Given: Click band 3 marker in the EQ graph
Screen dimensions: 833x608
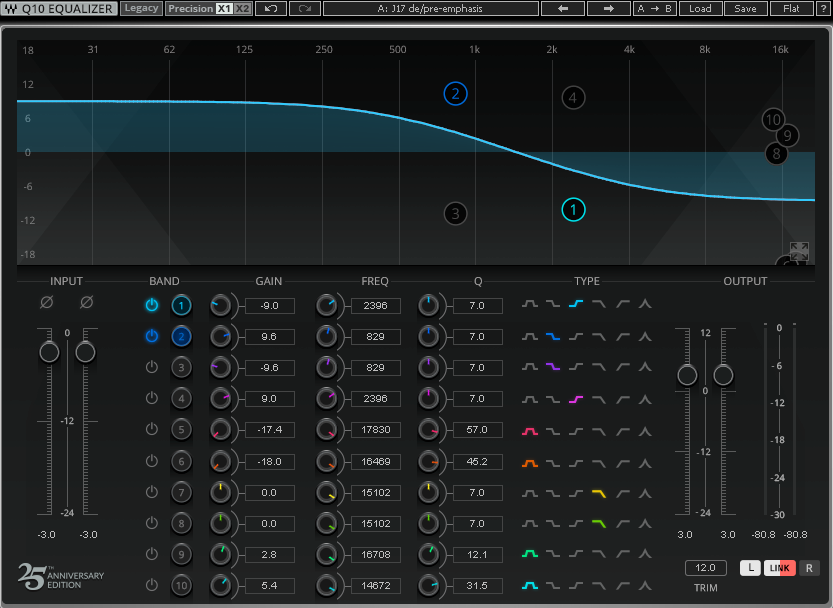Looking at the screenshot, I should click(455, 214).
